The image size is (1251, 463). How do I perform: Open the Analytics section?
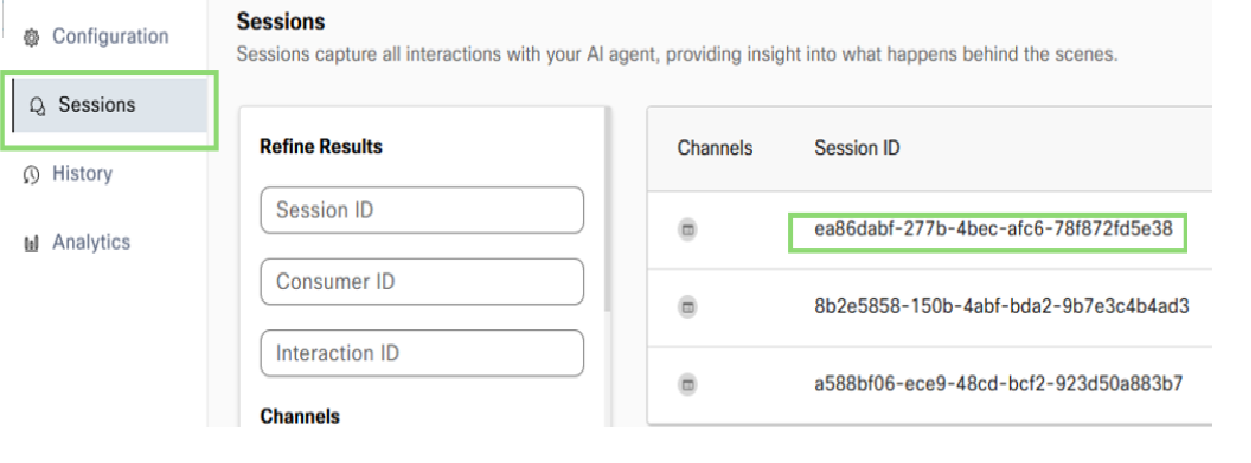pos(91,242)
